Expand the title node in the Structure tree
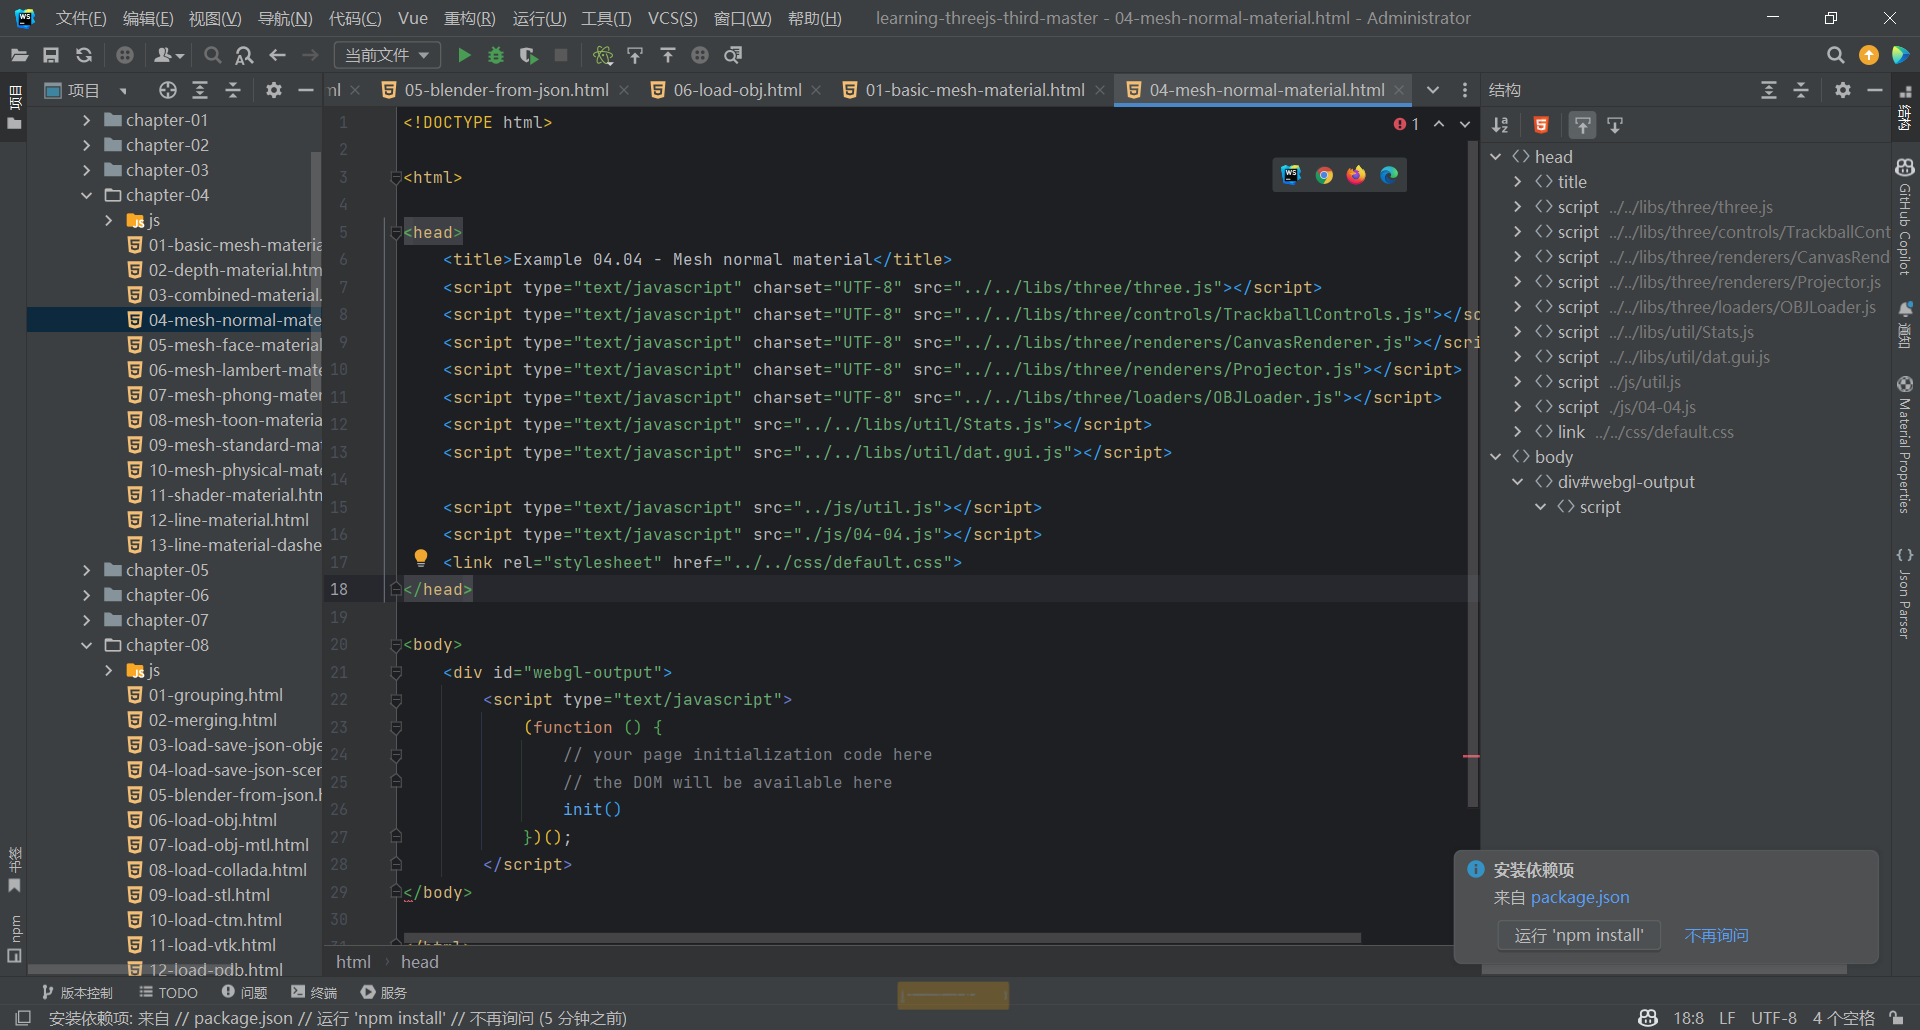This screenshot has height=1030, width=1920. (1518, 182)
